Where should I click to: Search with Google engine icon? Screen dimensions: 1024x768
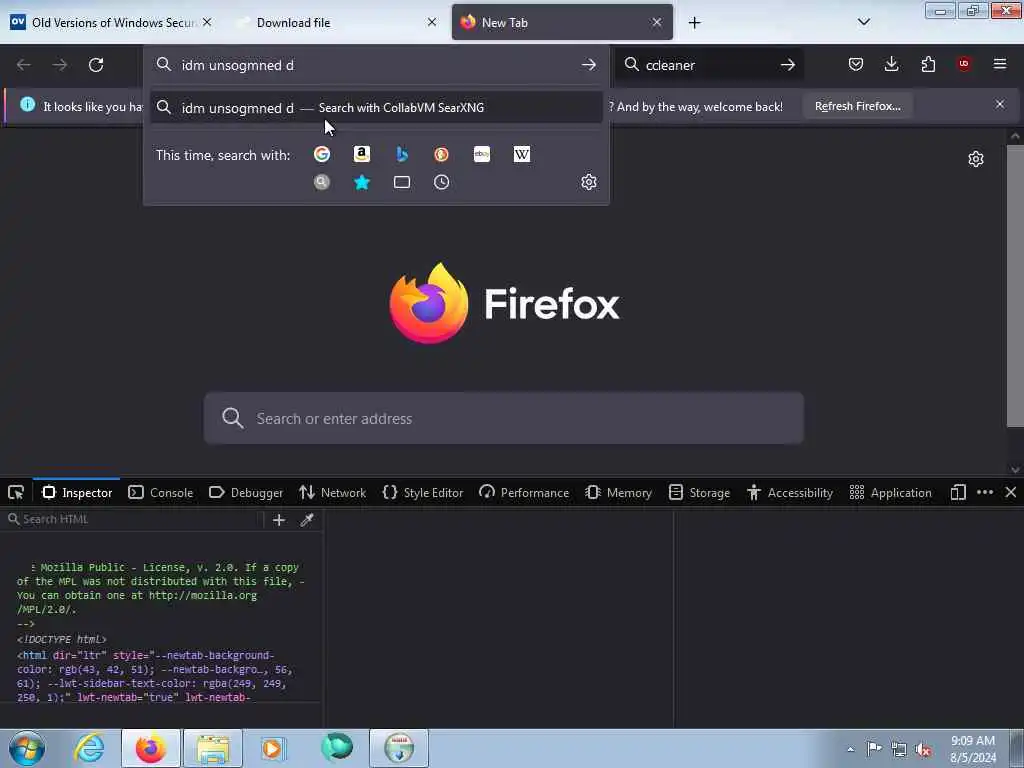tap(321, 154)
